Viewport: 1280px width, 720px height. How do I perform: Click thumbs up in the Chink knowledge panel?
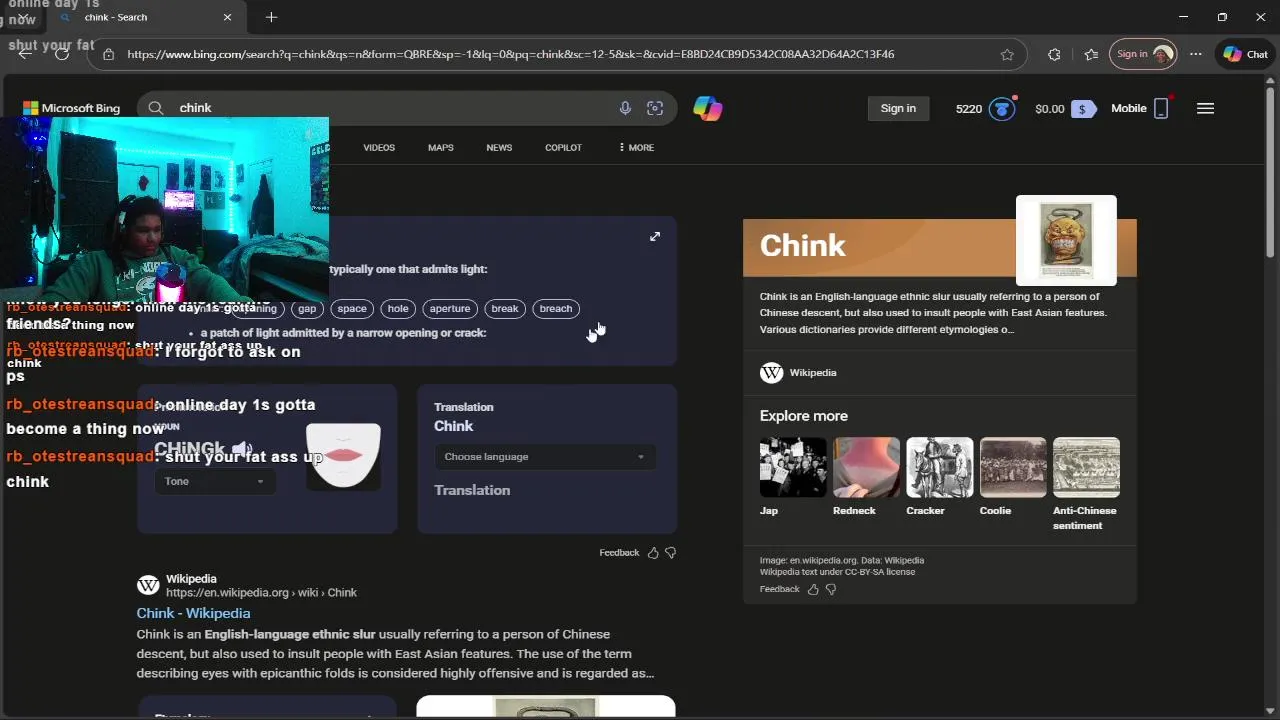(813, 589)
